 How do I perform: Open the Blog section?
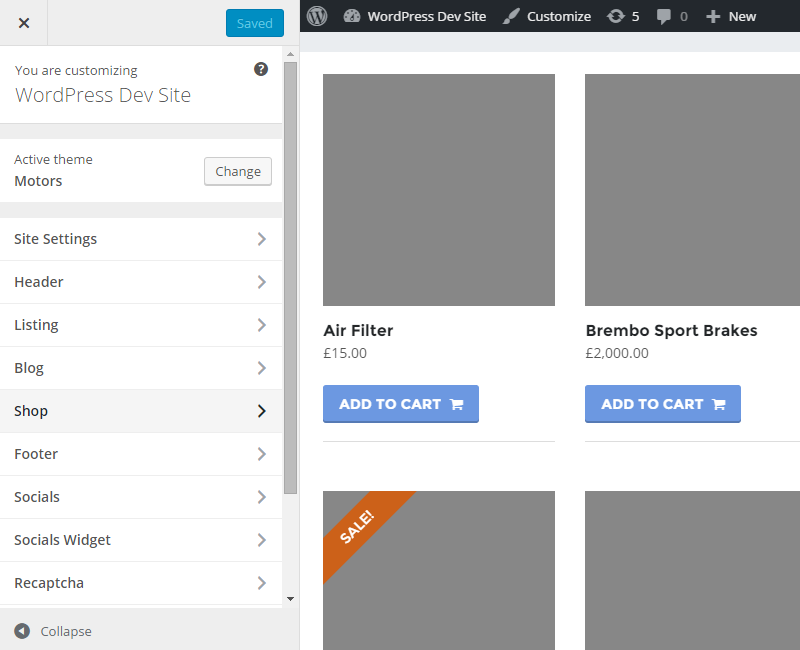[x=141, y=368]
